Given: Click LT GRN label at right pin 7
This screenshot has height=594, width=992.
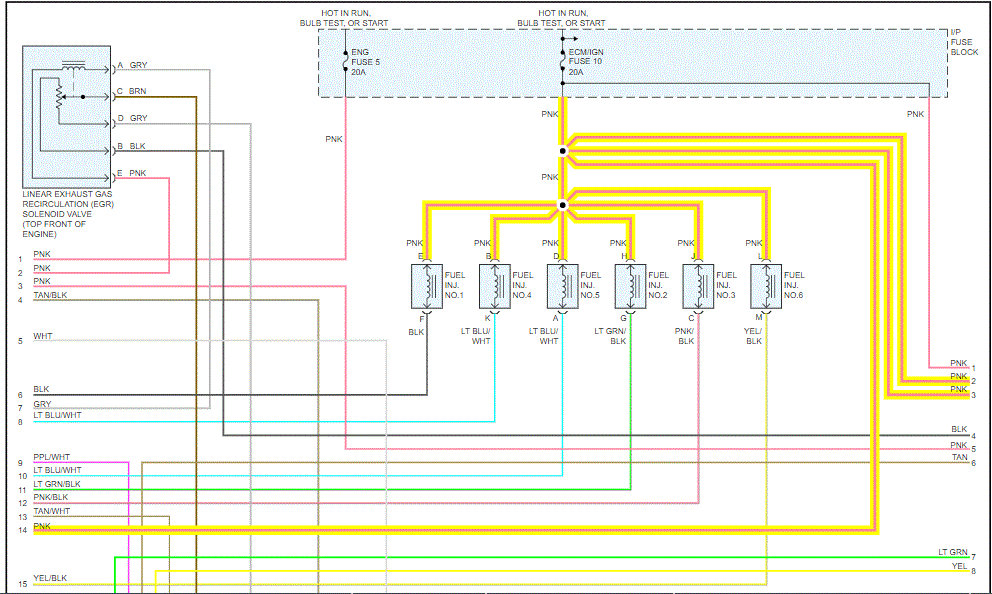Looking at the screenshot, I should coord(953,552).
